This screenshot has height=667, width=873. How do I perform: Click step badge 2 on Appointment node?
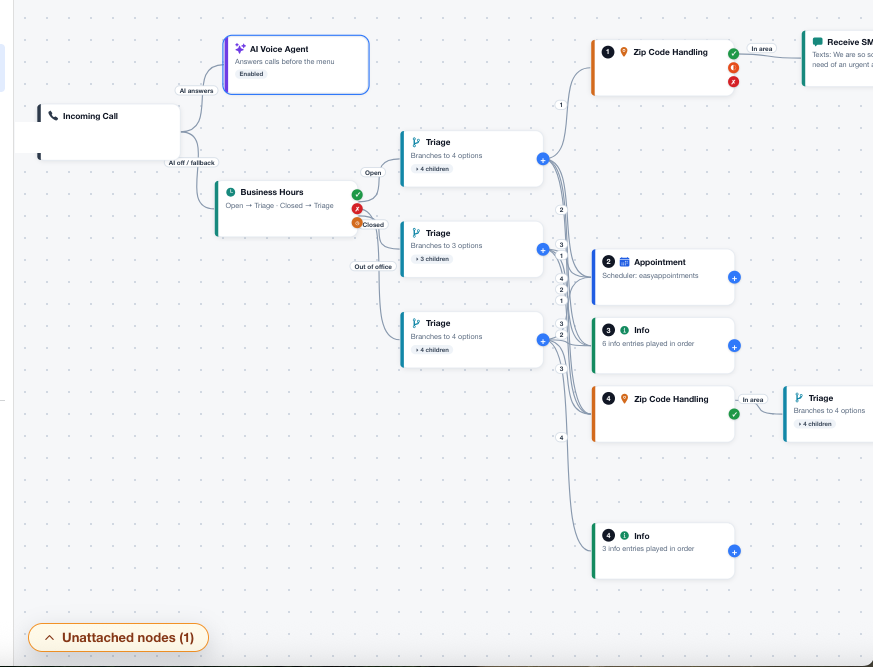(x=609, y=262)
